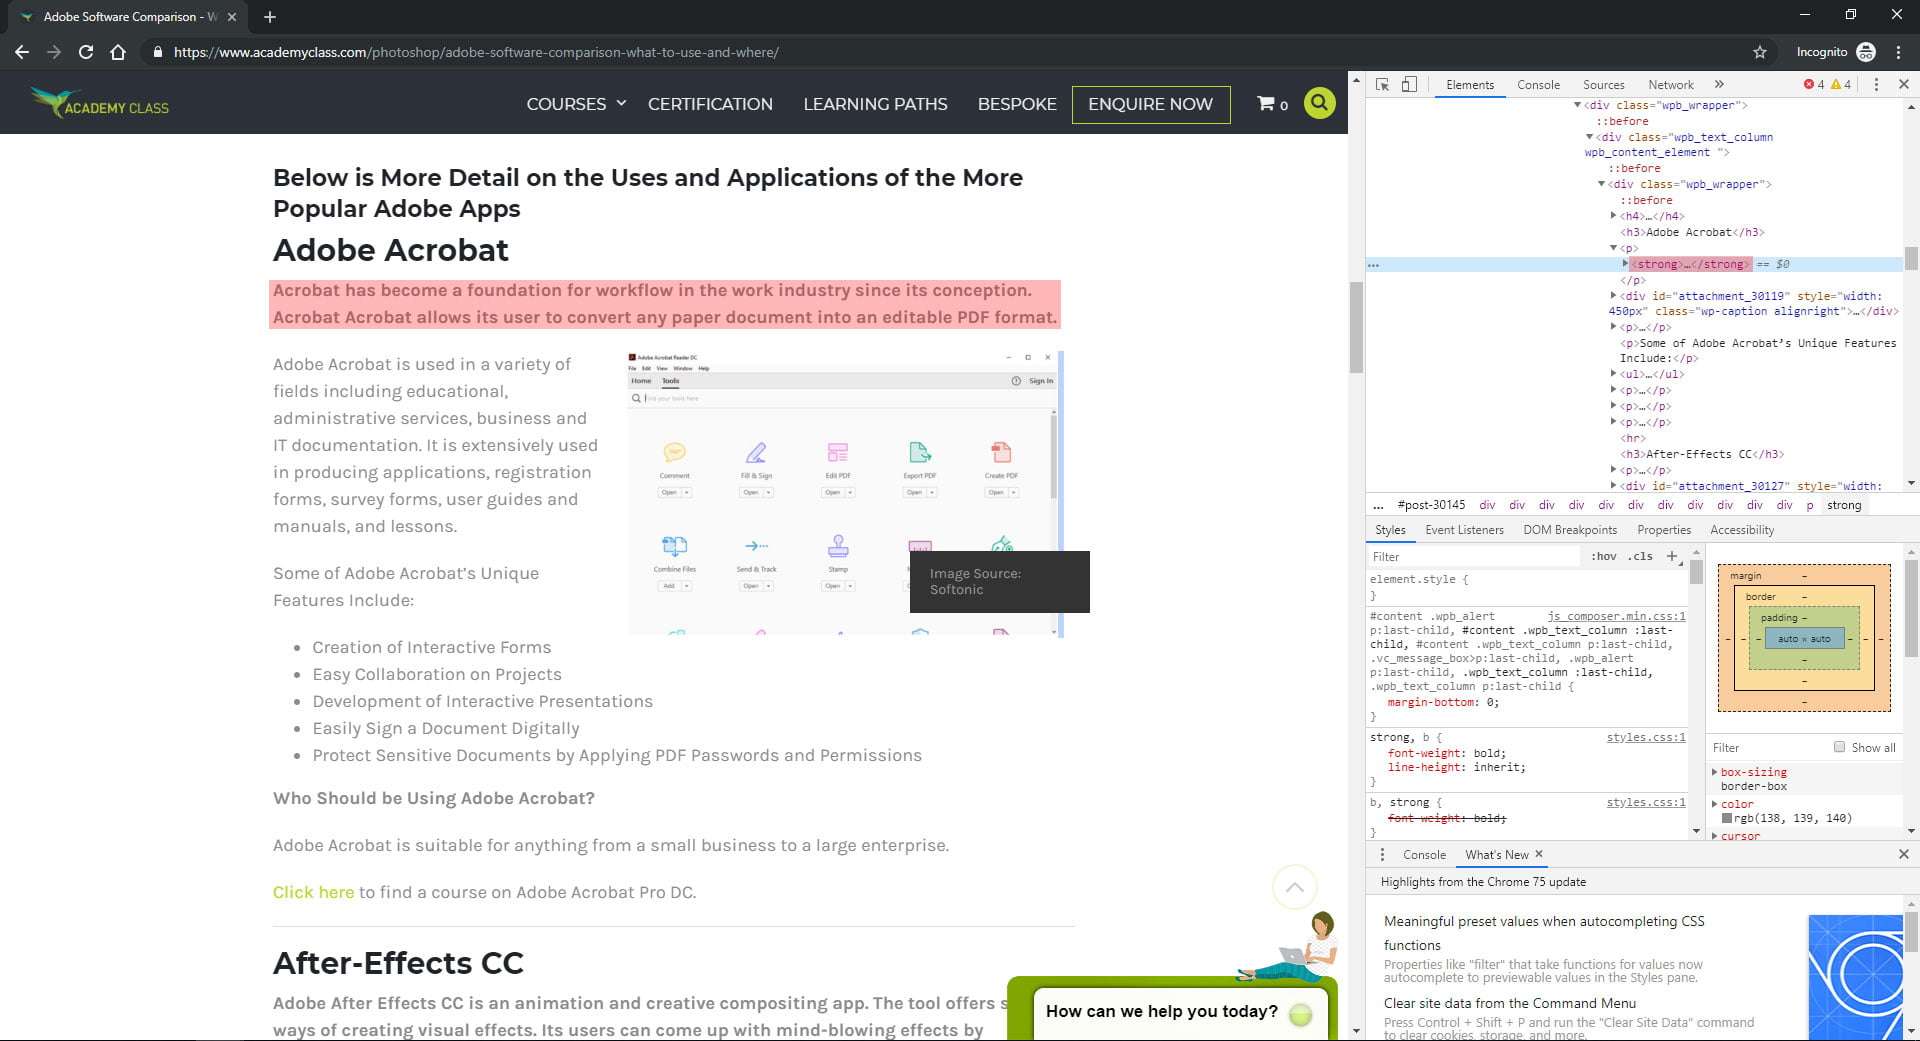
Task: Close the DevTools panel
Action: (x=1904, y=85)
